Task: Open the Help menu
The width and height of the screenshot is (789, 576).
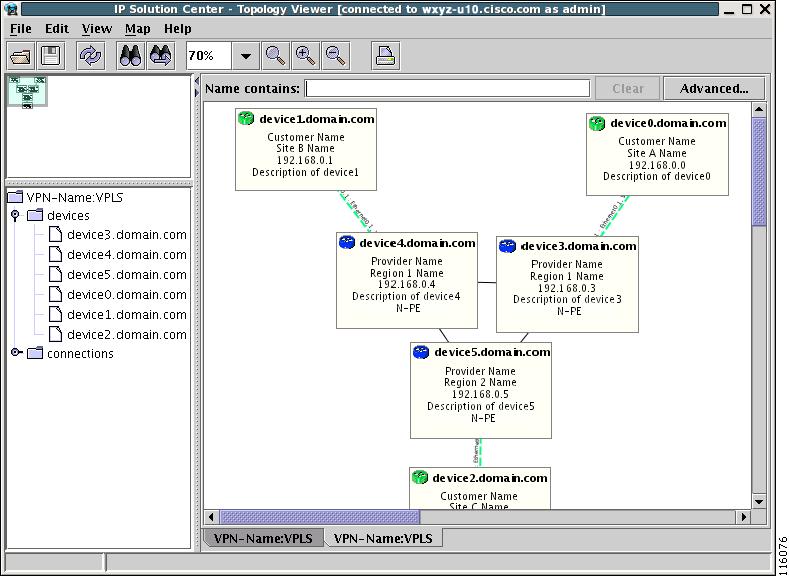Action: tap(178, 29)
